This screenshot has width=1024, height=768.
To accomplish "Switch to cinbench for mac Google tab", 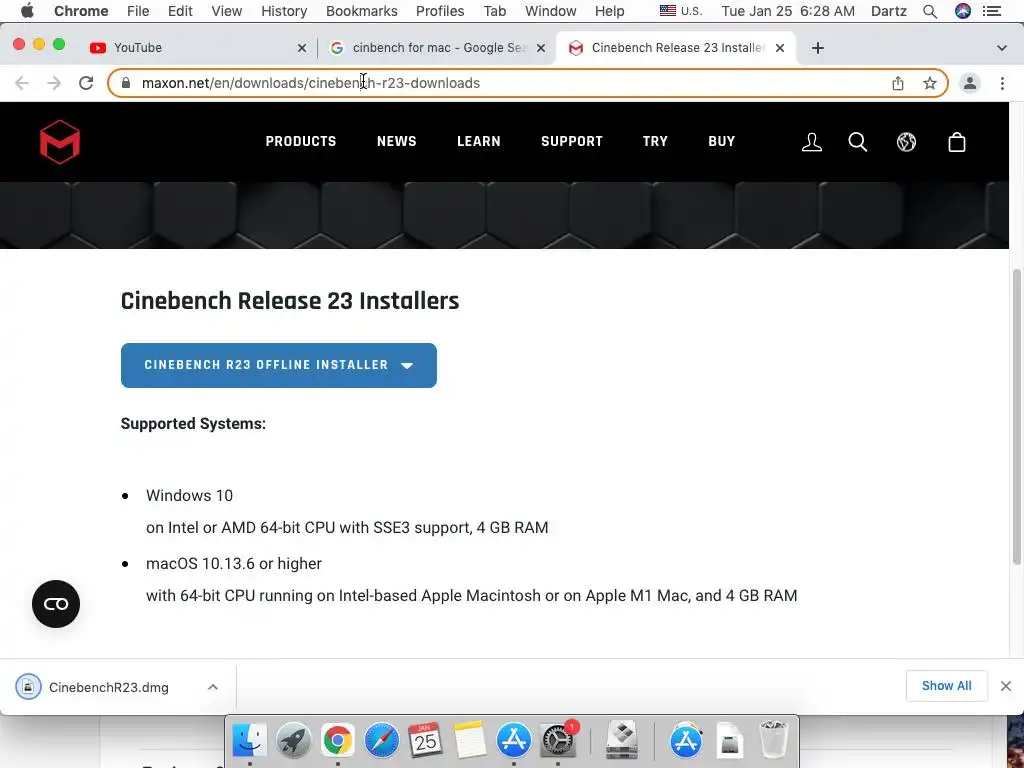I will pos(438,48).
